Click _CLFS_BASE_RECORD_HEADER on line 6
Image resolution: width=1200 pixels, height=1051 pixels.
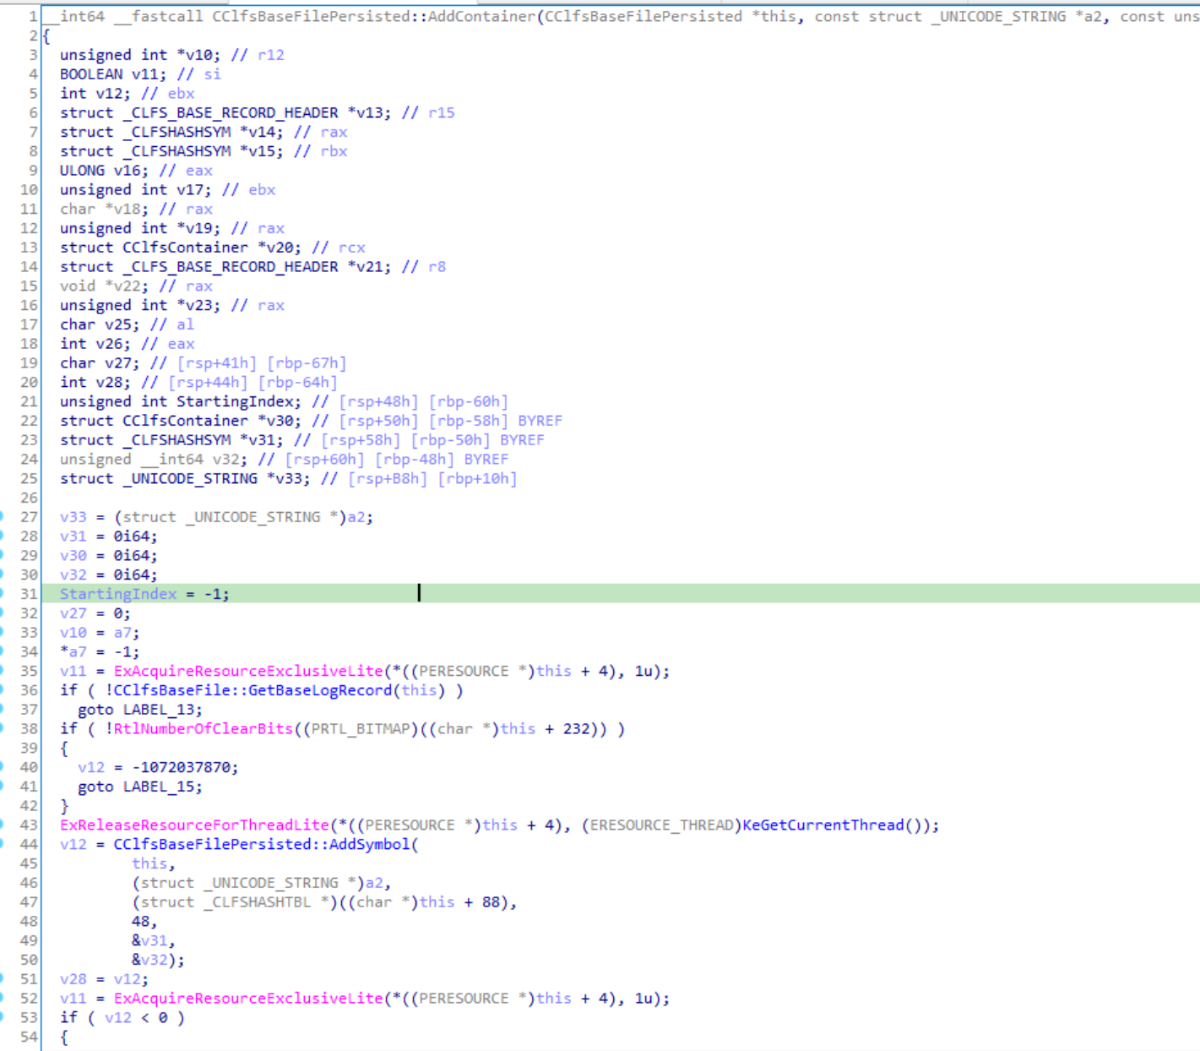(230, 113)
